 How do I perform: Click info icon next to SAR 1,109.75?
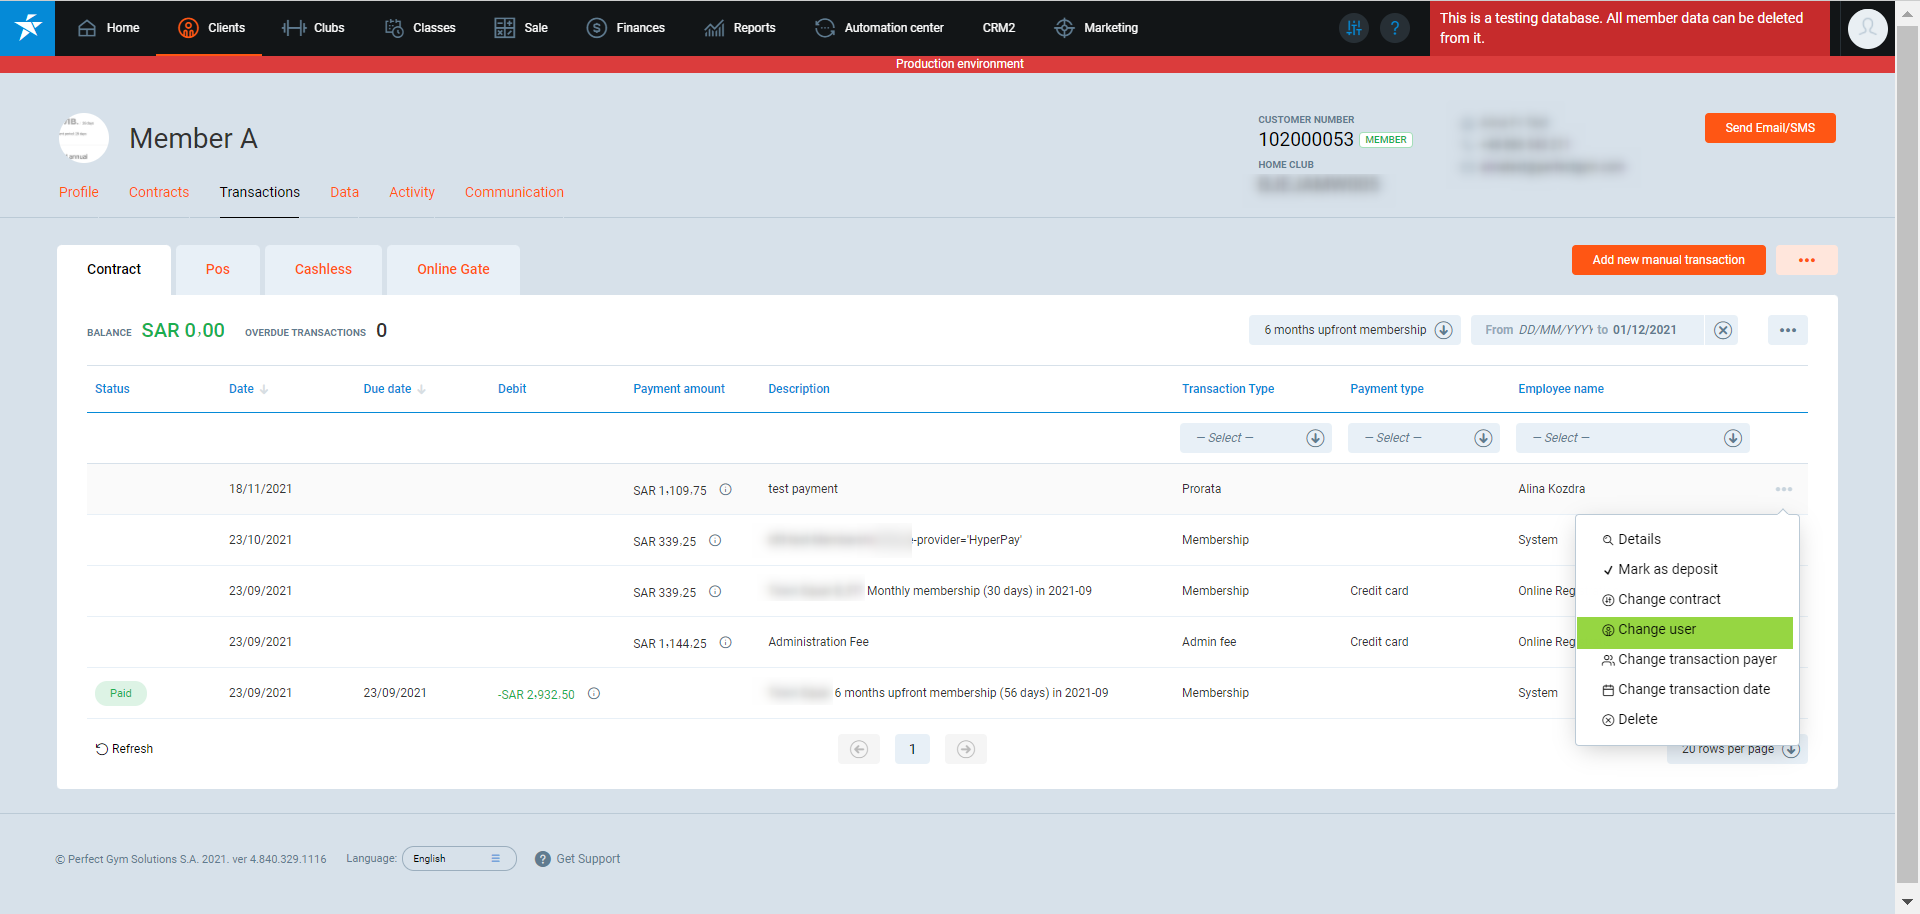(x=726, y=490)
